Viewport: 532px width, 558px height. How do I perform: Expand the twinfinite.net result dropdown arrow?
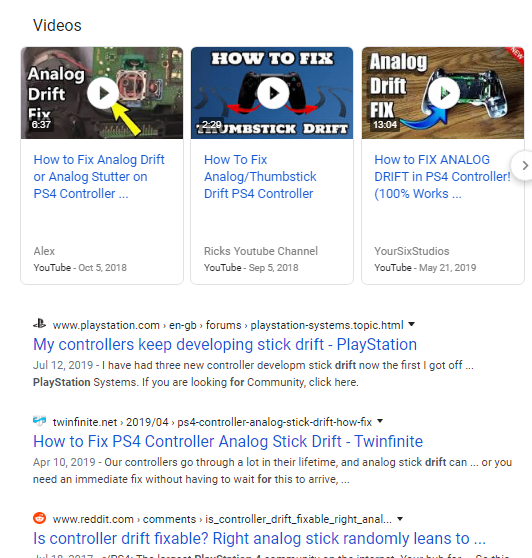point(380,421)
